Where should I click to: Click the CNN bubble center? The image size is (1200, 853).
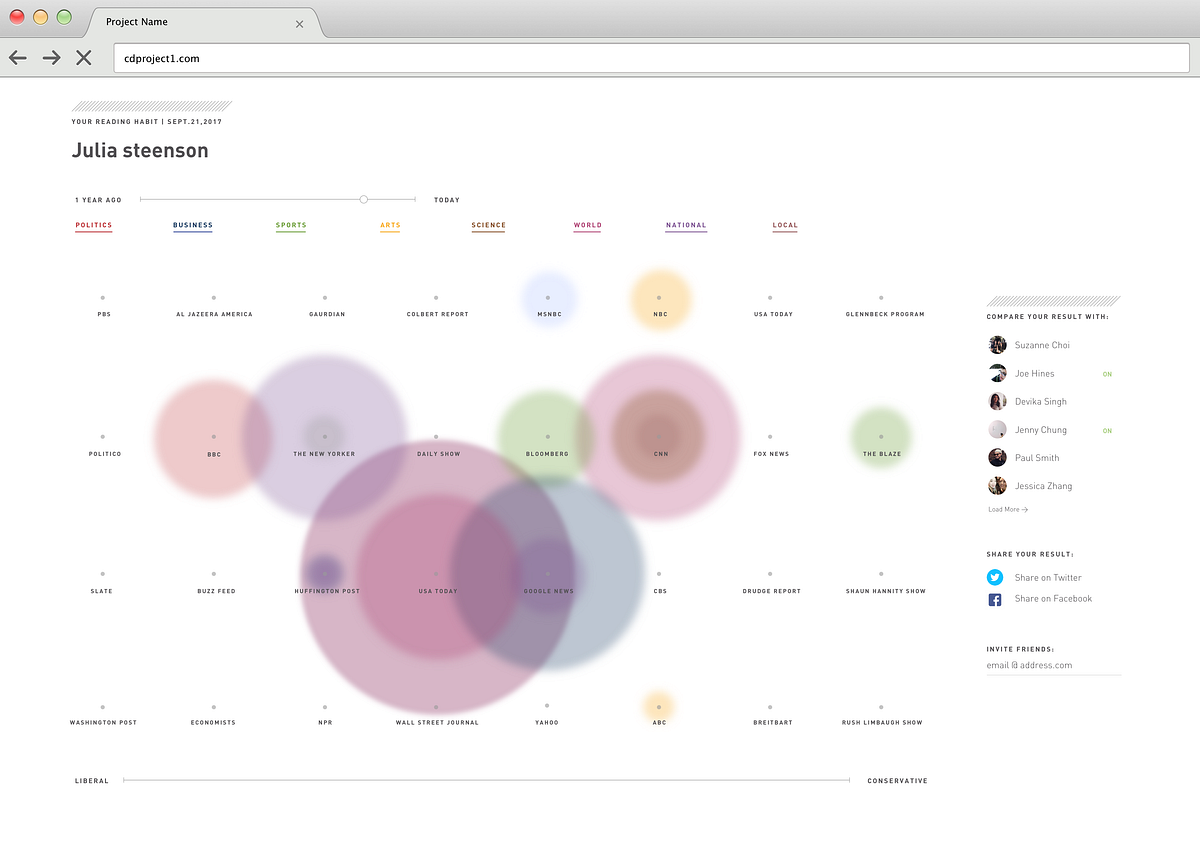pos(659,437)
